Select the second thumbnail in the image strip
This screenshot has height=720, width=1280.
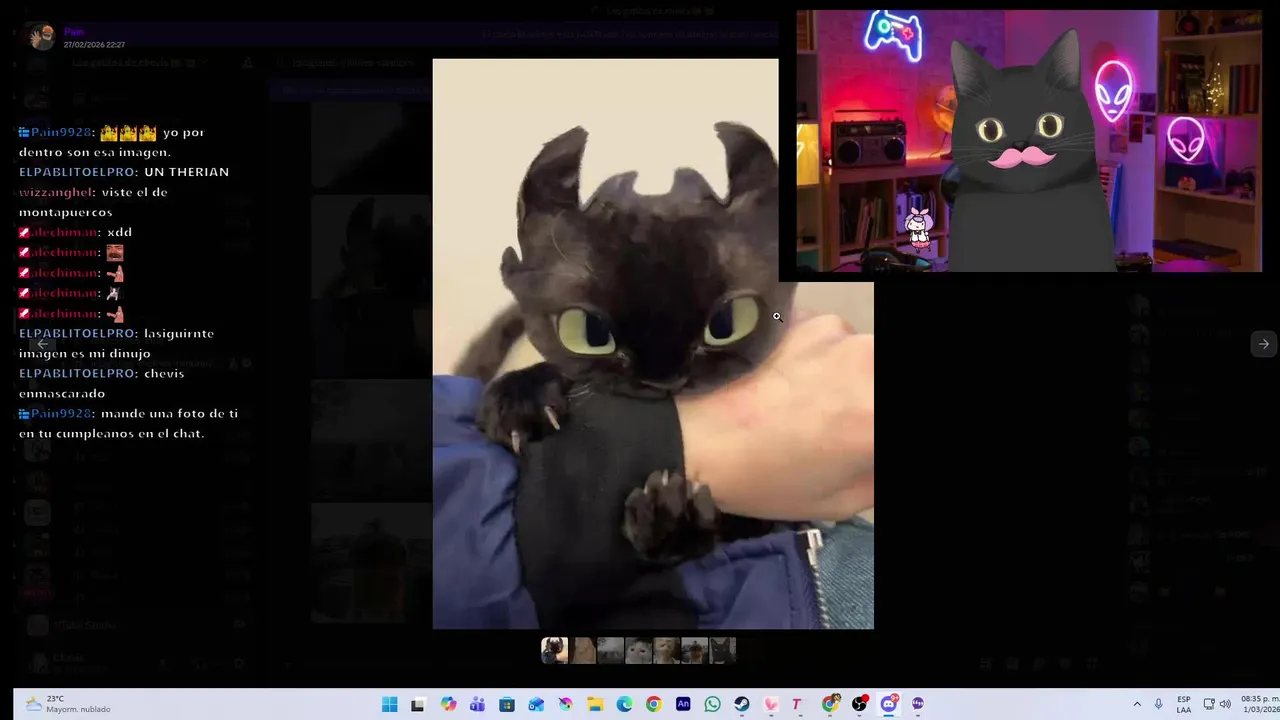click(x=583, y=651)
